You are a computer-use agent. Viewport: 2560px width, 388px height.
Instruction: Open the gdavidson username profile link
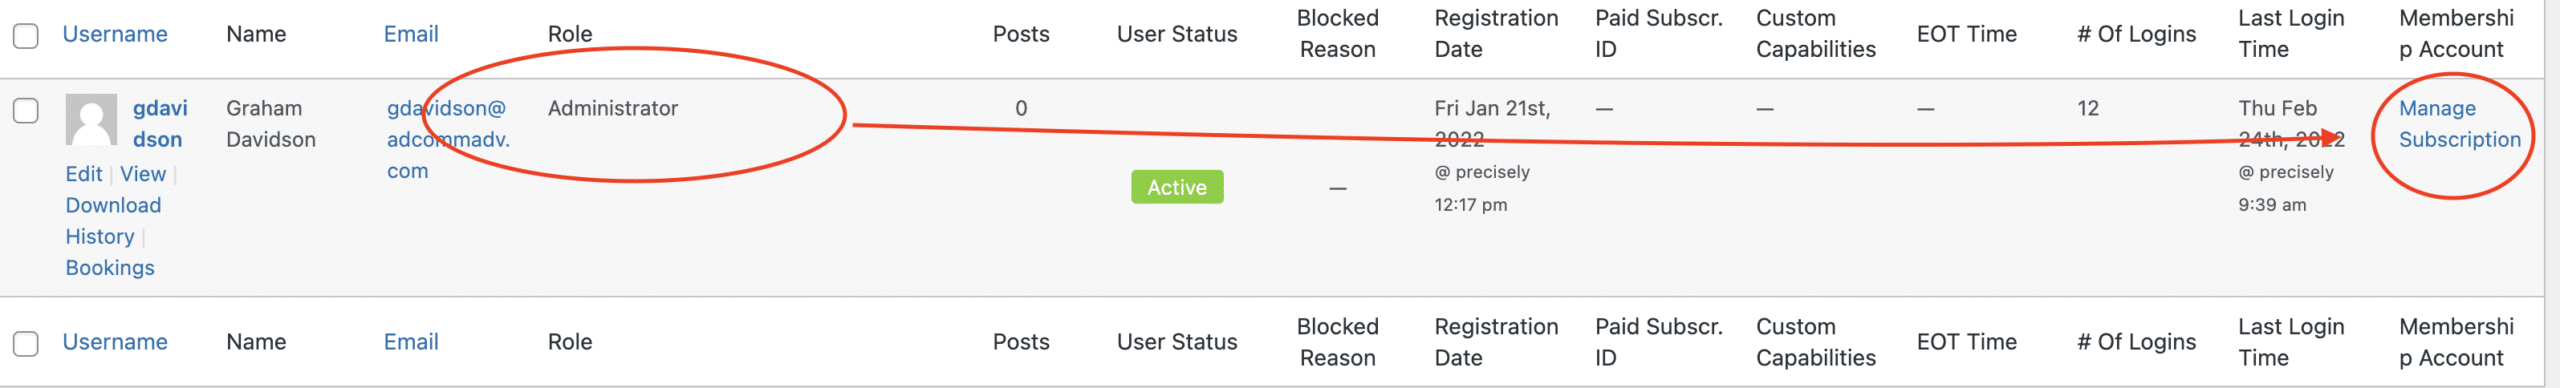(x=160, y=124)
